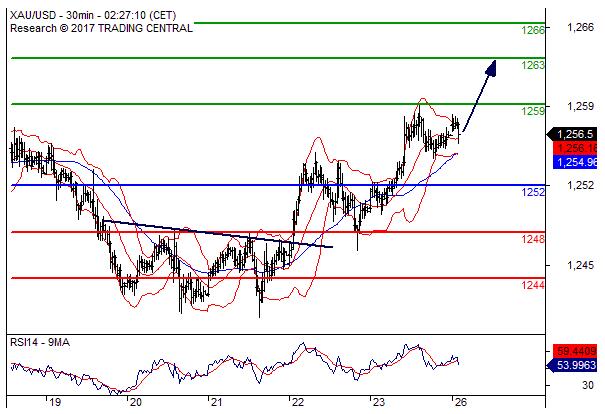The height and width of the screenshot is (414, 605).
Task: Click the 1,252 price axis value
Action: [580, 185]
